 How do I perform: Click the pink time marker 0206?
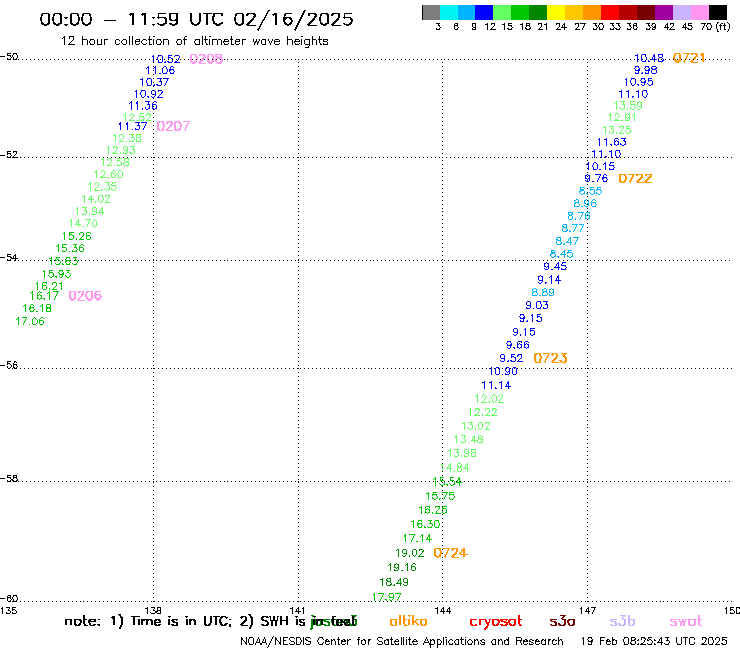85,295
